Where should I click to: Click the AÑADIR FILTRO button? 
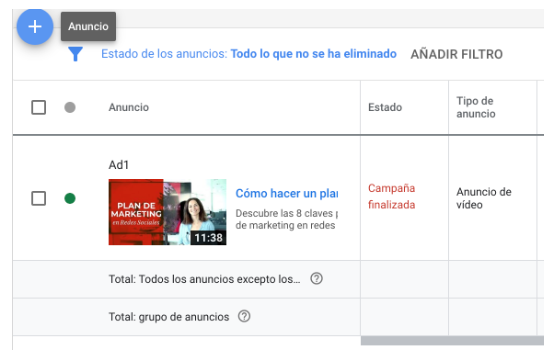pyautogui.click(x=457, y=54)
